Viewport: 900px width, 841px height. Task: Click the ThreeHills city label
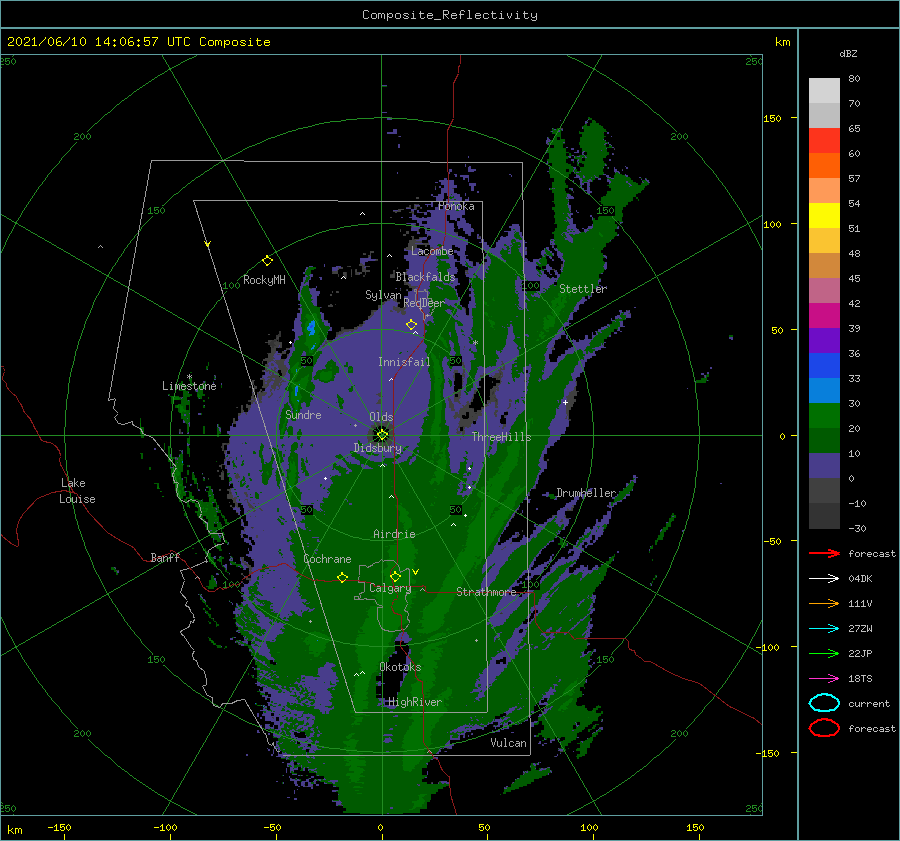click(x=502, y=437)
